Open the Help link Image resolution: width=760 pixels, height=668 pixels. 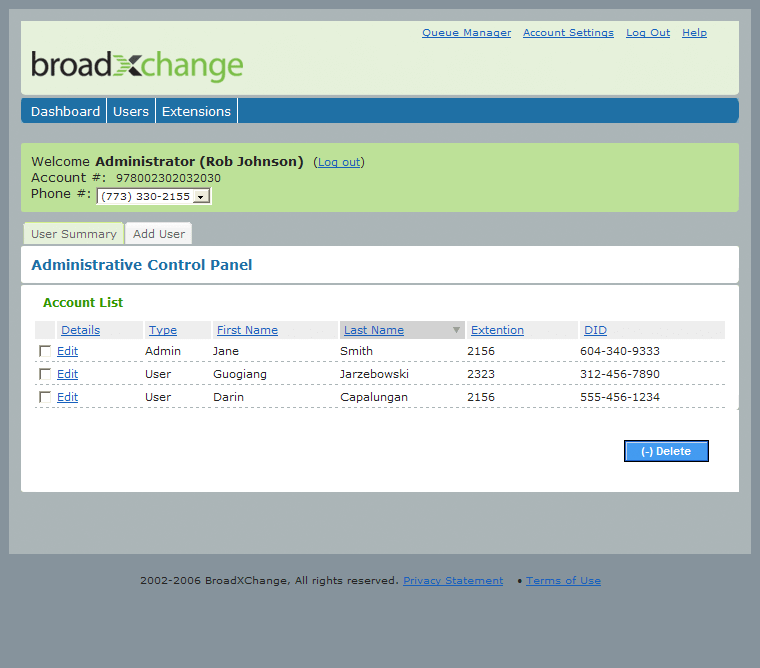pyautogui.click(x=694, y=32)
